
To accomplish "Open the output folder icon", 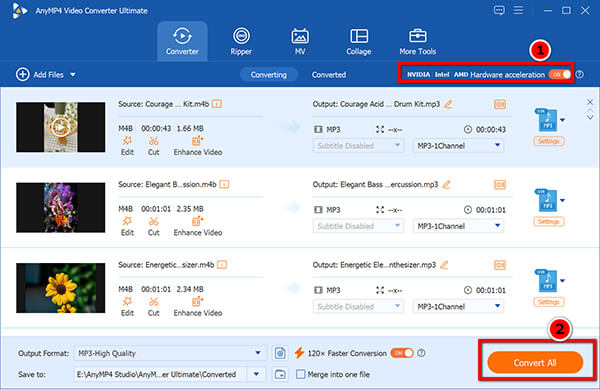I will coord(280,374).
